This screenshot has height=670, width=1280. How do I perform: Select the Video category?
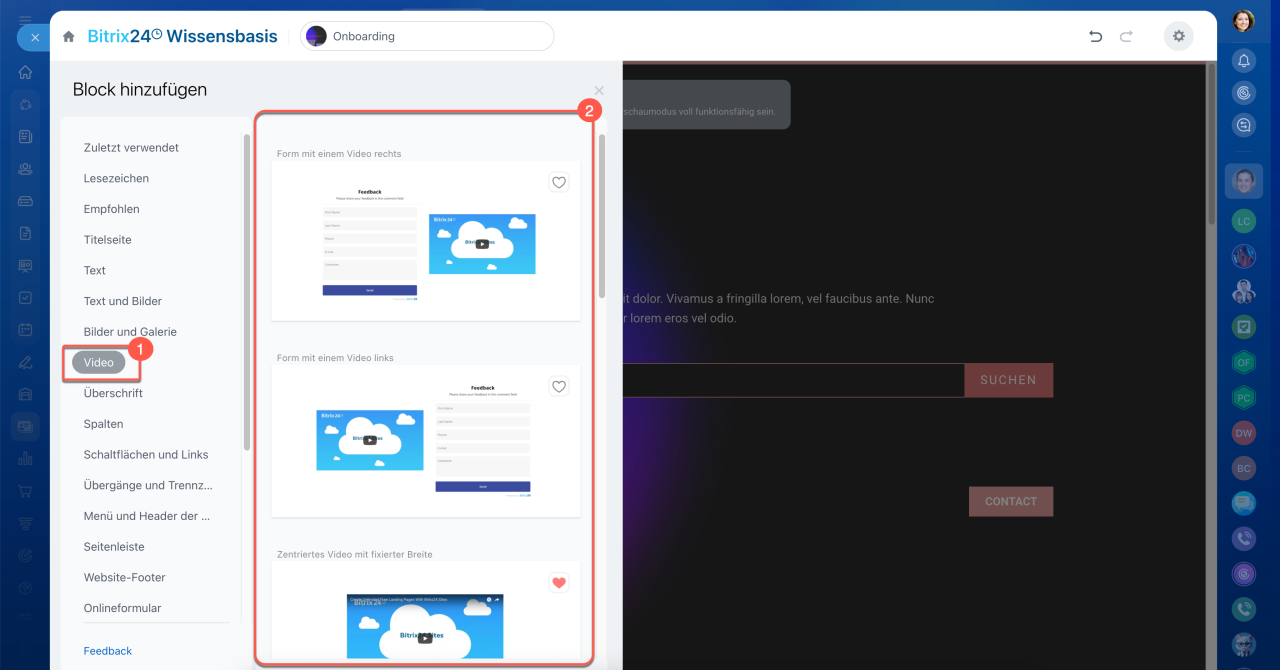99,362
